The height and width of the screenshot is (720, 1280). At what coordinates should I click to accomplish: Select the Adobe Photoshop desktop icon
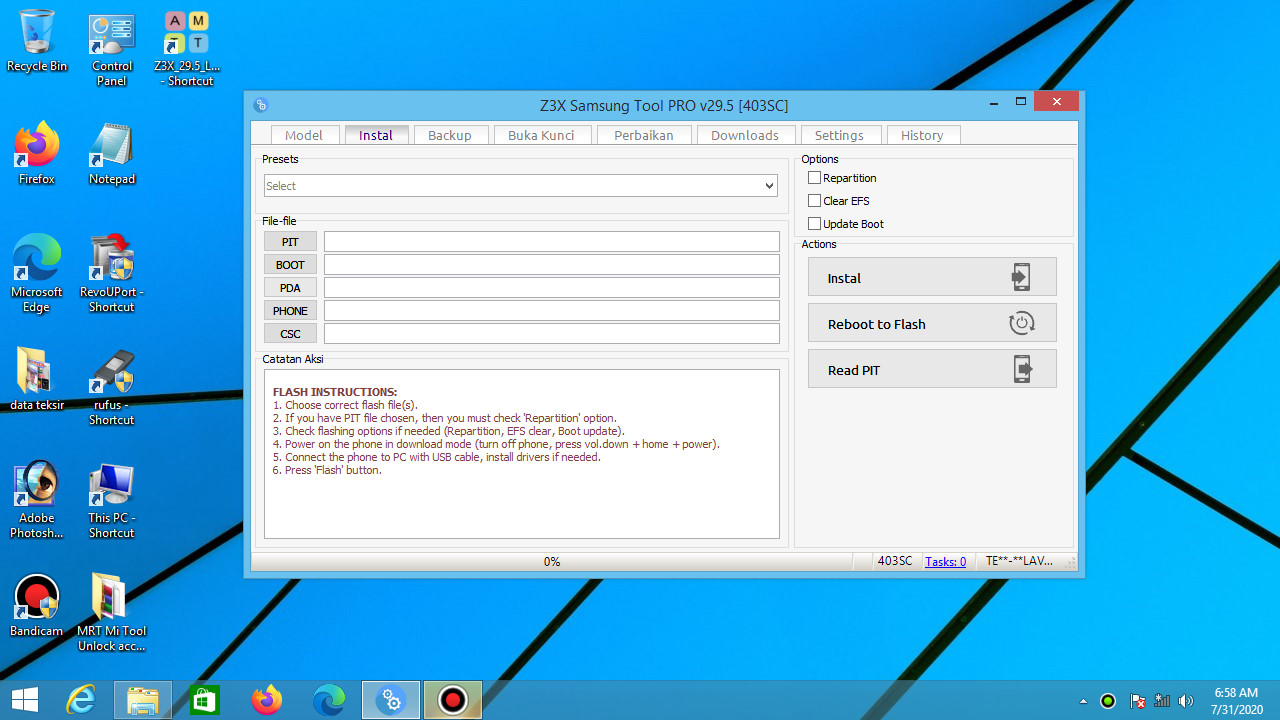coord(37,500)
